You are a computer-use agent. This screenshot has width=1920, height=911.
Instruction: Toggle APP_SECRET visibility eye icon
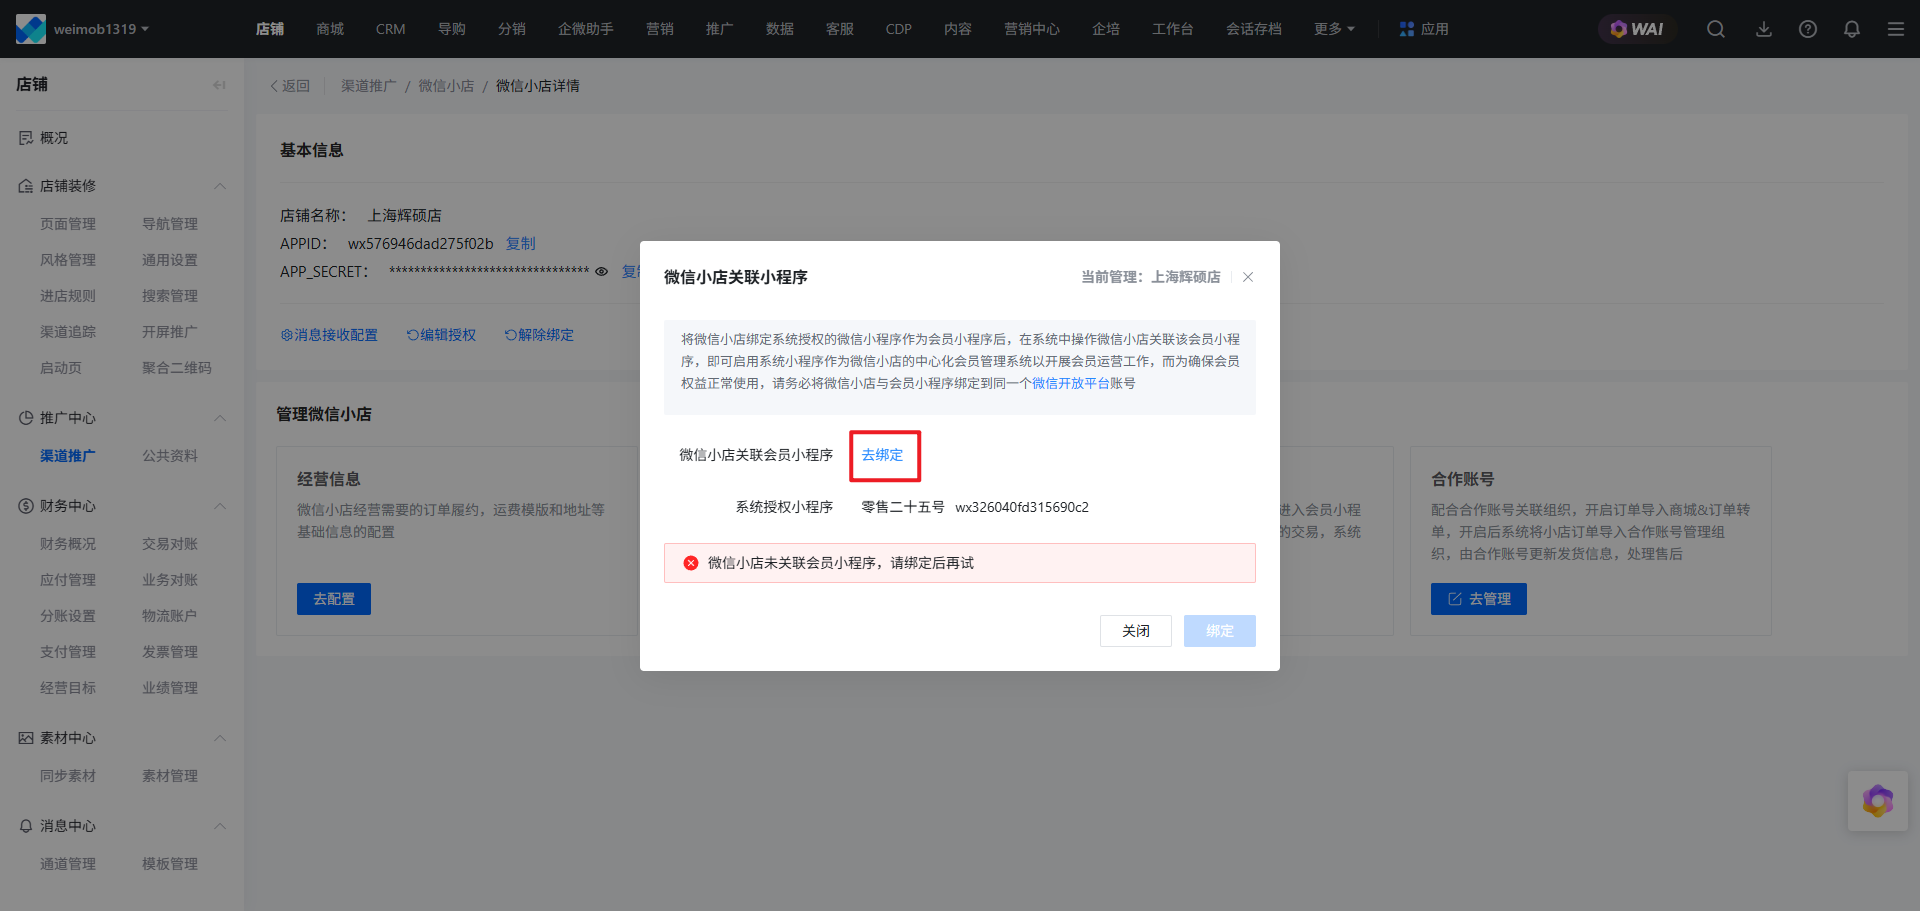click(x=602, y=272)
